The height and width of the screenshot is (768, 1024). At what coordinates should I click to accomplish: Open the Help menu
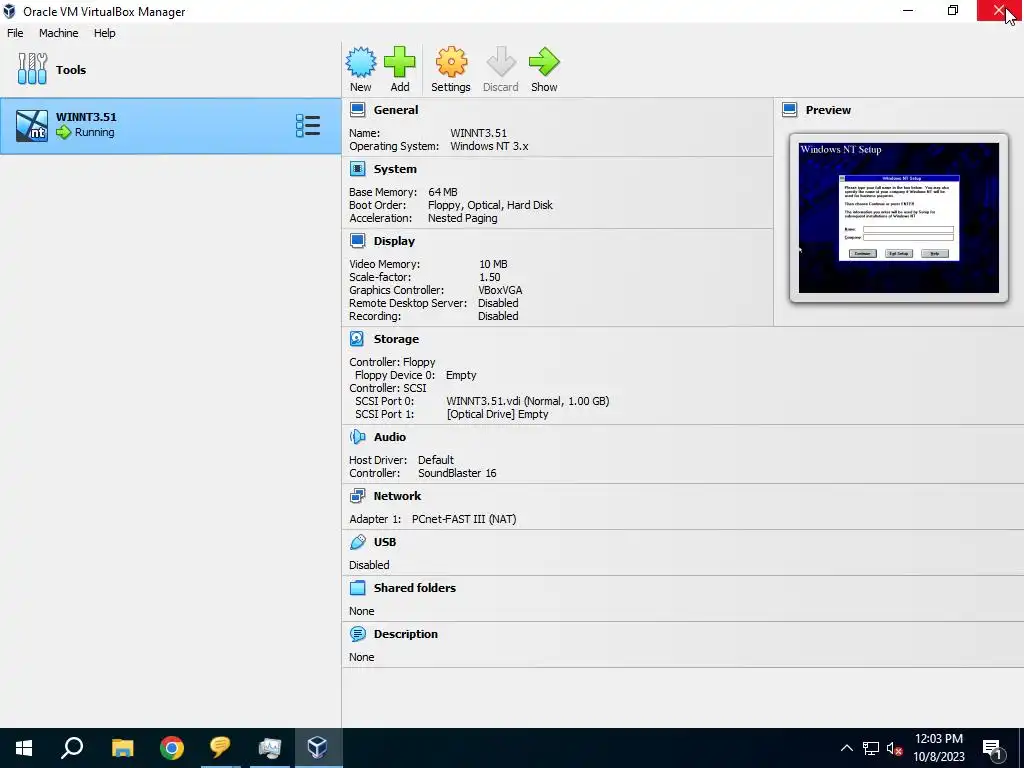104,33
